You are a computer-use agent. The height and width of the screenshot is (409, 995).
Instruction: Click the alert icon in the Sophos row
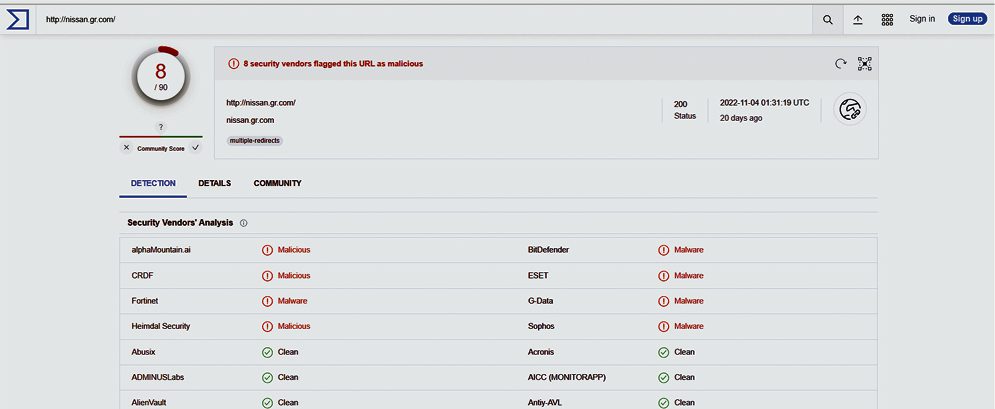click(x=663, y=326)
